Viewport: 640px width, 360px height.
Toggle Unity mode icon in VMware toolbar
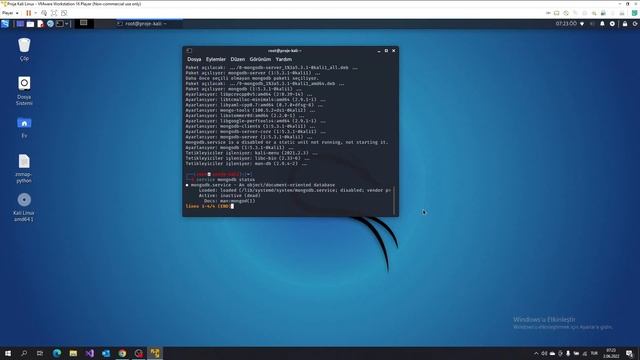pos(64,13)
